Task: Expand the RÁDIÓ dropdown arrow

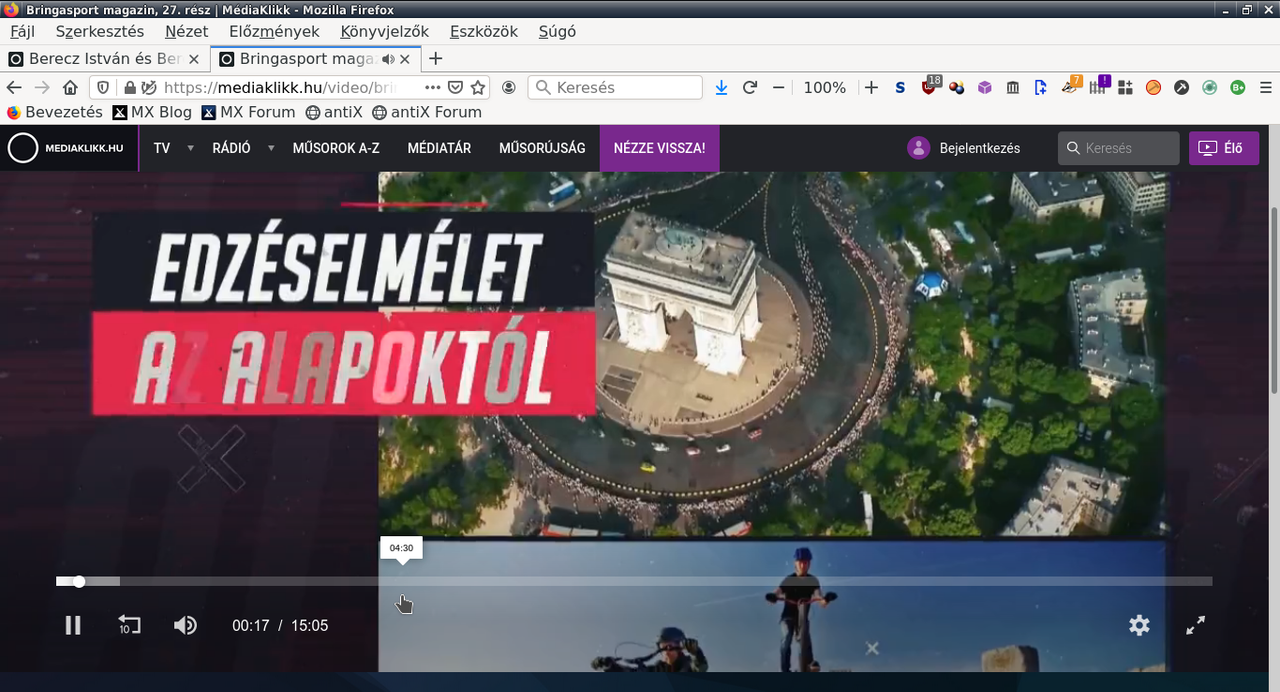Action: pyautogui.click(x=271, y=148)
